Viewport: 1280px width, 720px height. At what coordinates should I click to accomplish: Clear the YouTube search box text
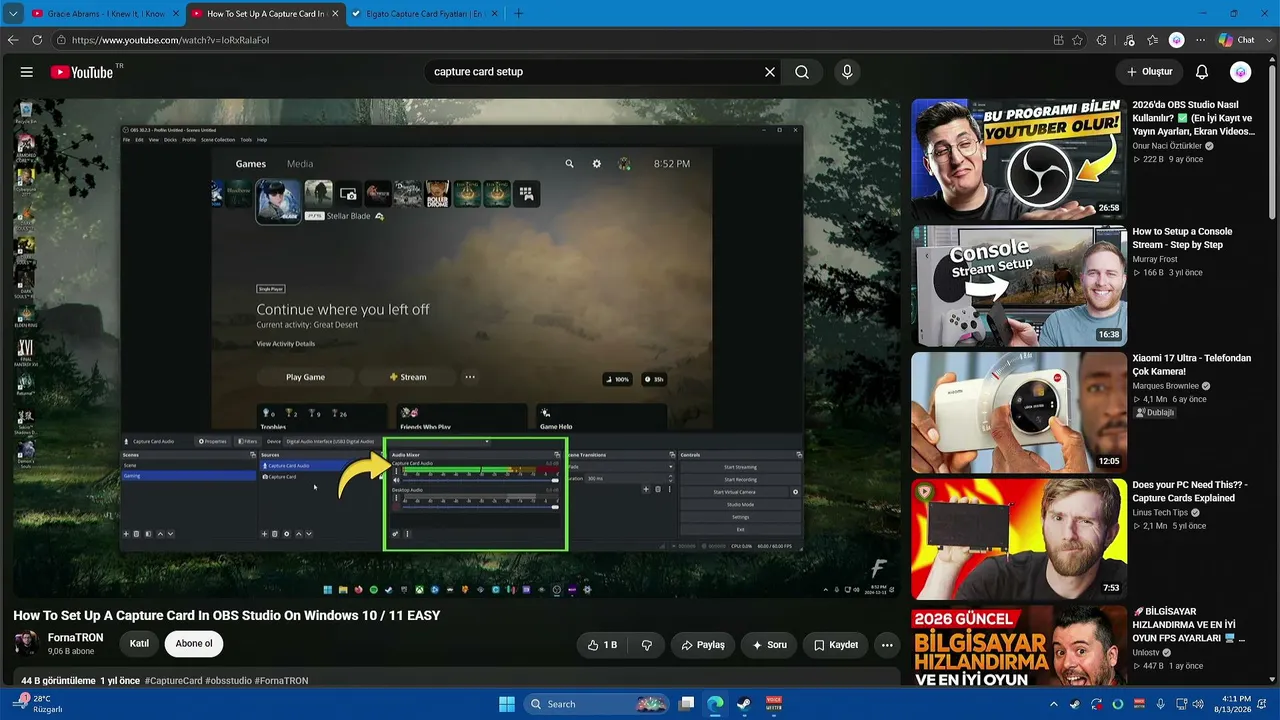click(x=770, y=72)
